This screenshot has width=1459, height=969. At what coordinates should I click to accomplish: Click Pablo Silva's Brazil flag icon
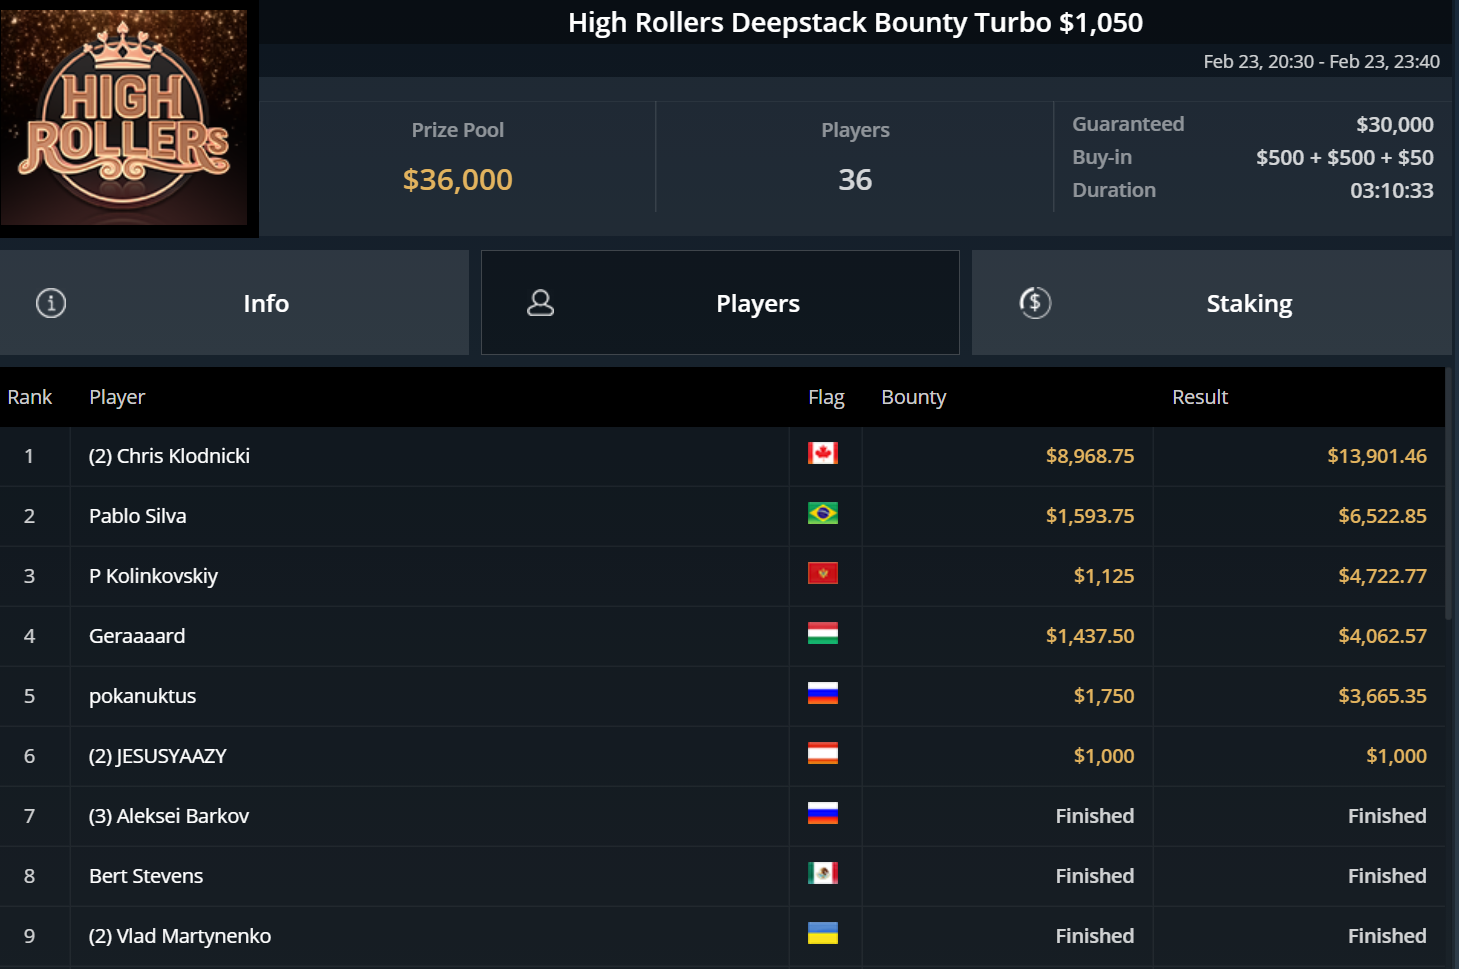[822, 514]
